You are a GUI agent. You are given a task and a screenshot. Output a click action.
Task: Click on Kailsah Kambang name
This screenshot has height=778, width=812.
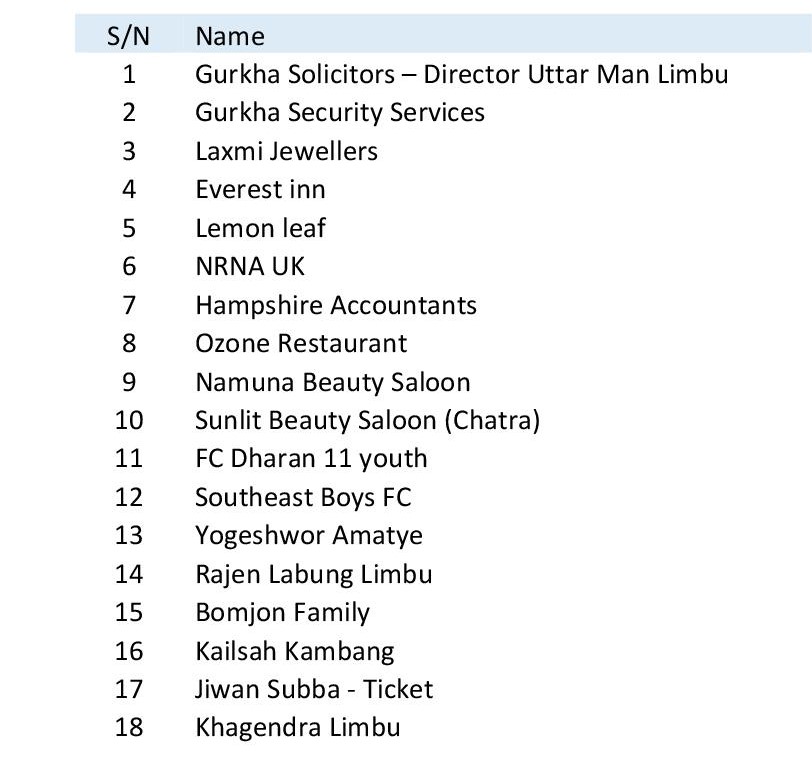295,652
